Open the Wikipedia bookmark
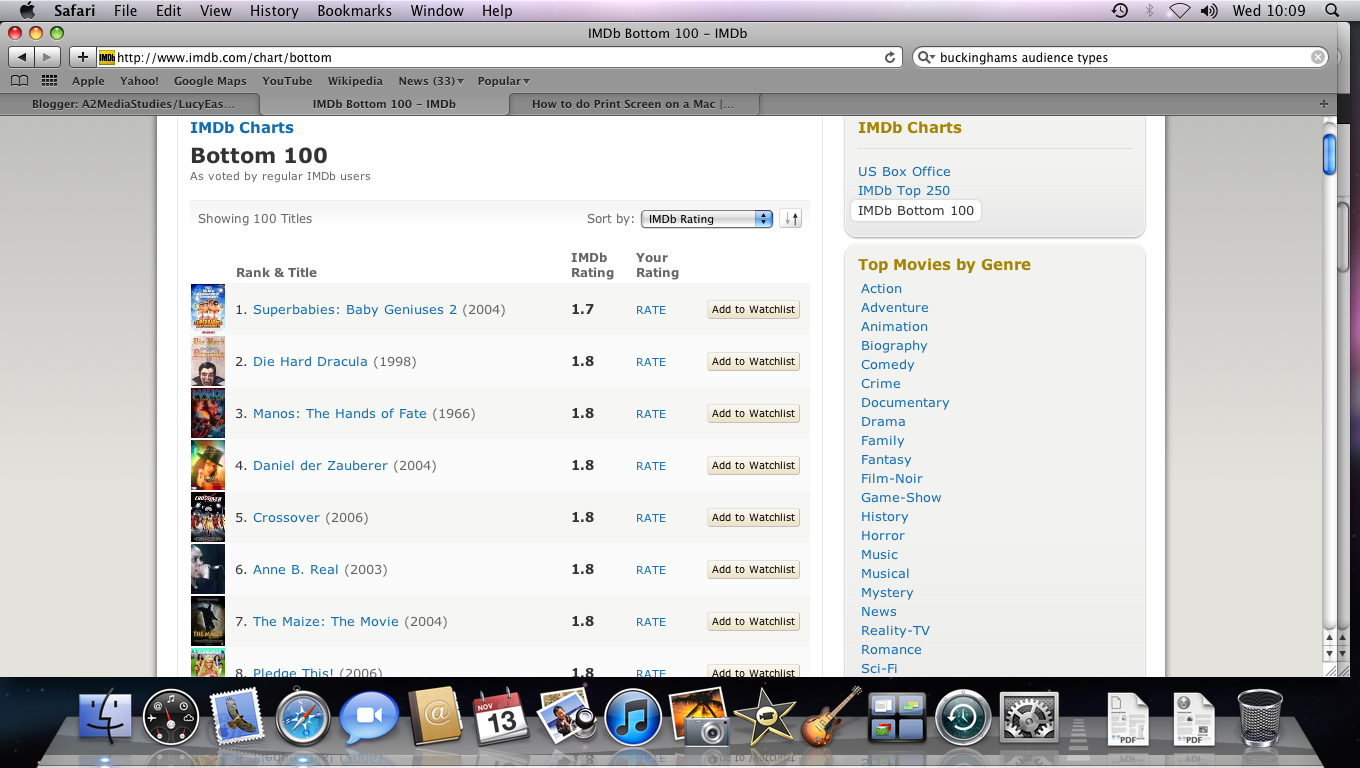Image resolution: width=1360 pixels, height=768 pixels. point(355,81)
